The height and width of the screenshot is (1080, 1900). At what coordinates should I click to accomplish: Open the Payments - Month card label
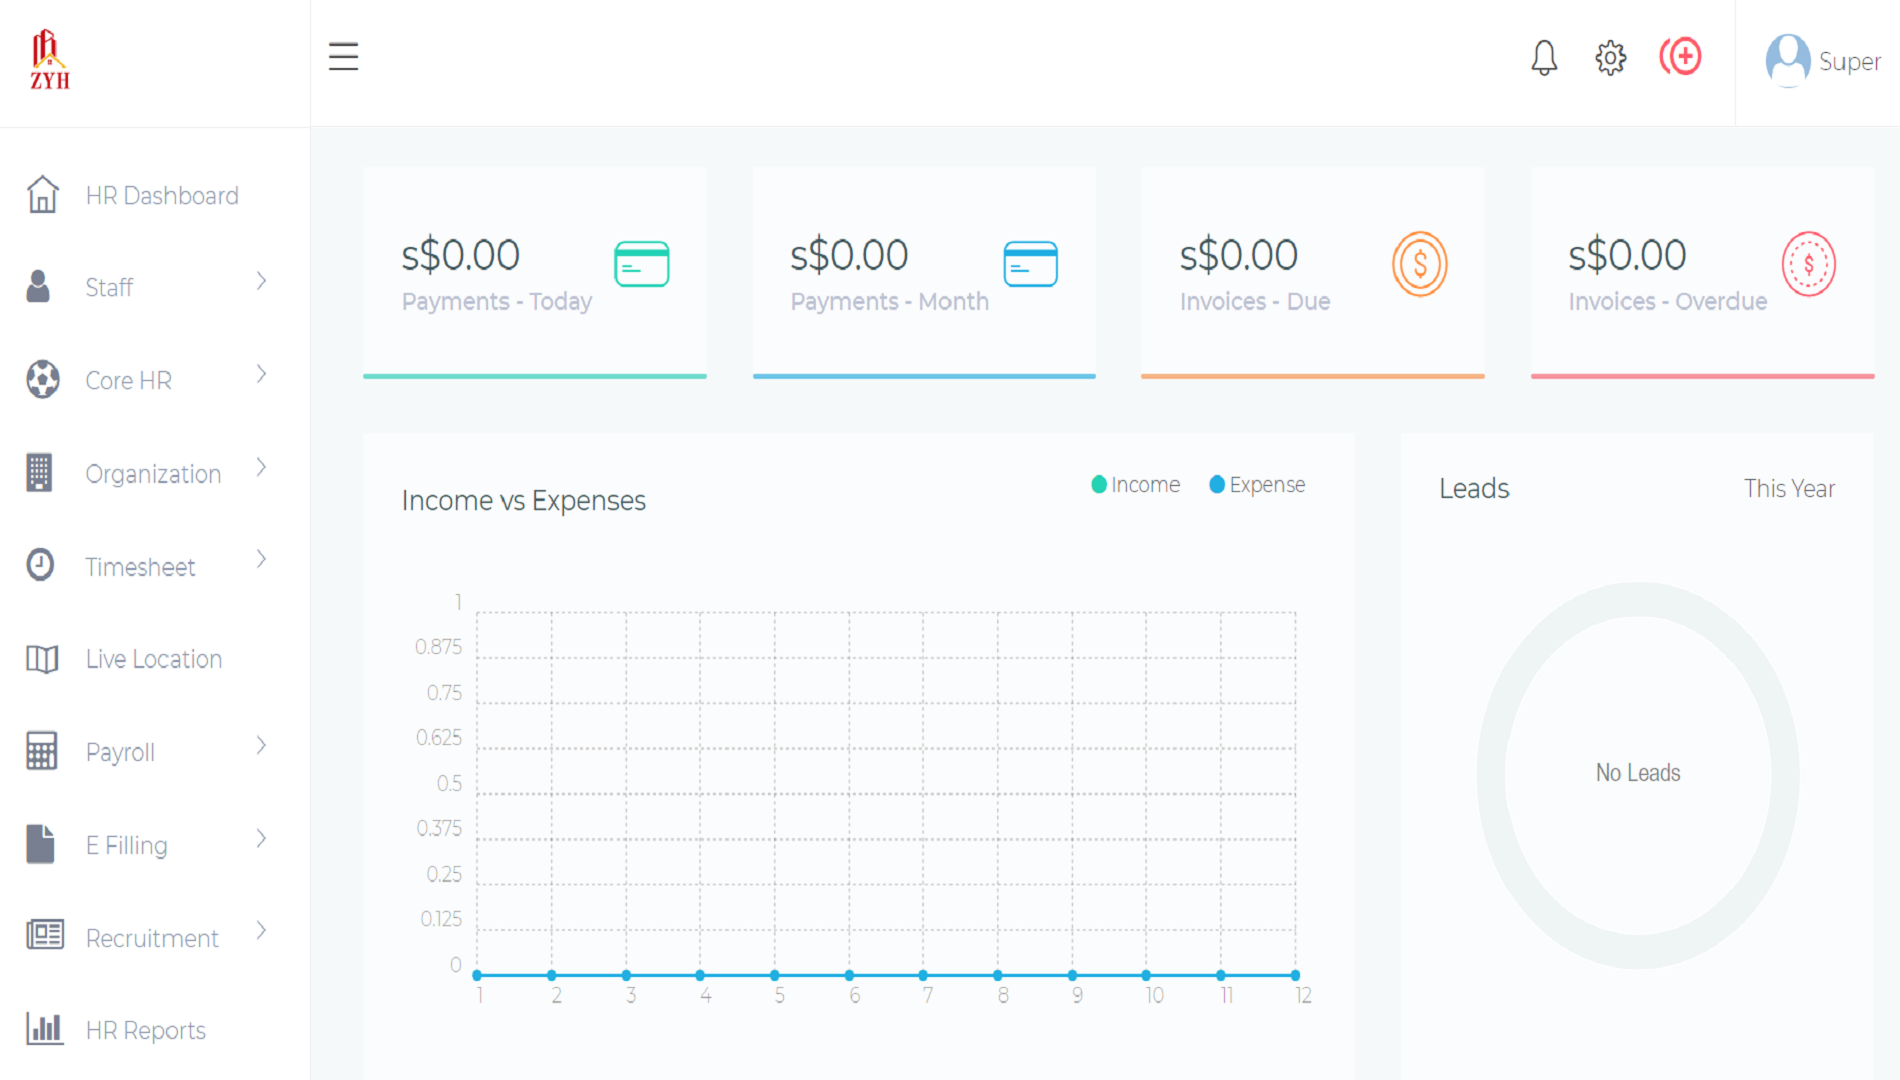click(x=889, y=301)
